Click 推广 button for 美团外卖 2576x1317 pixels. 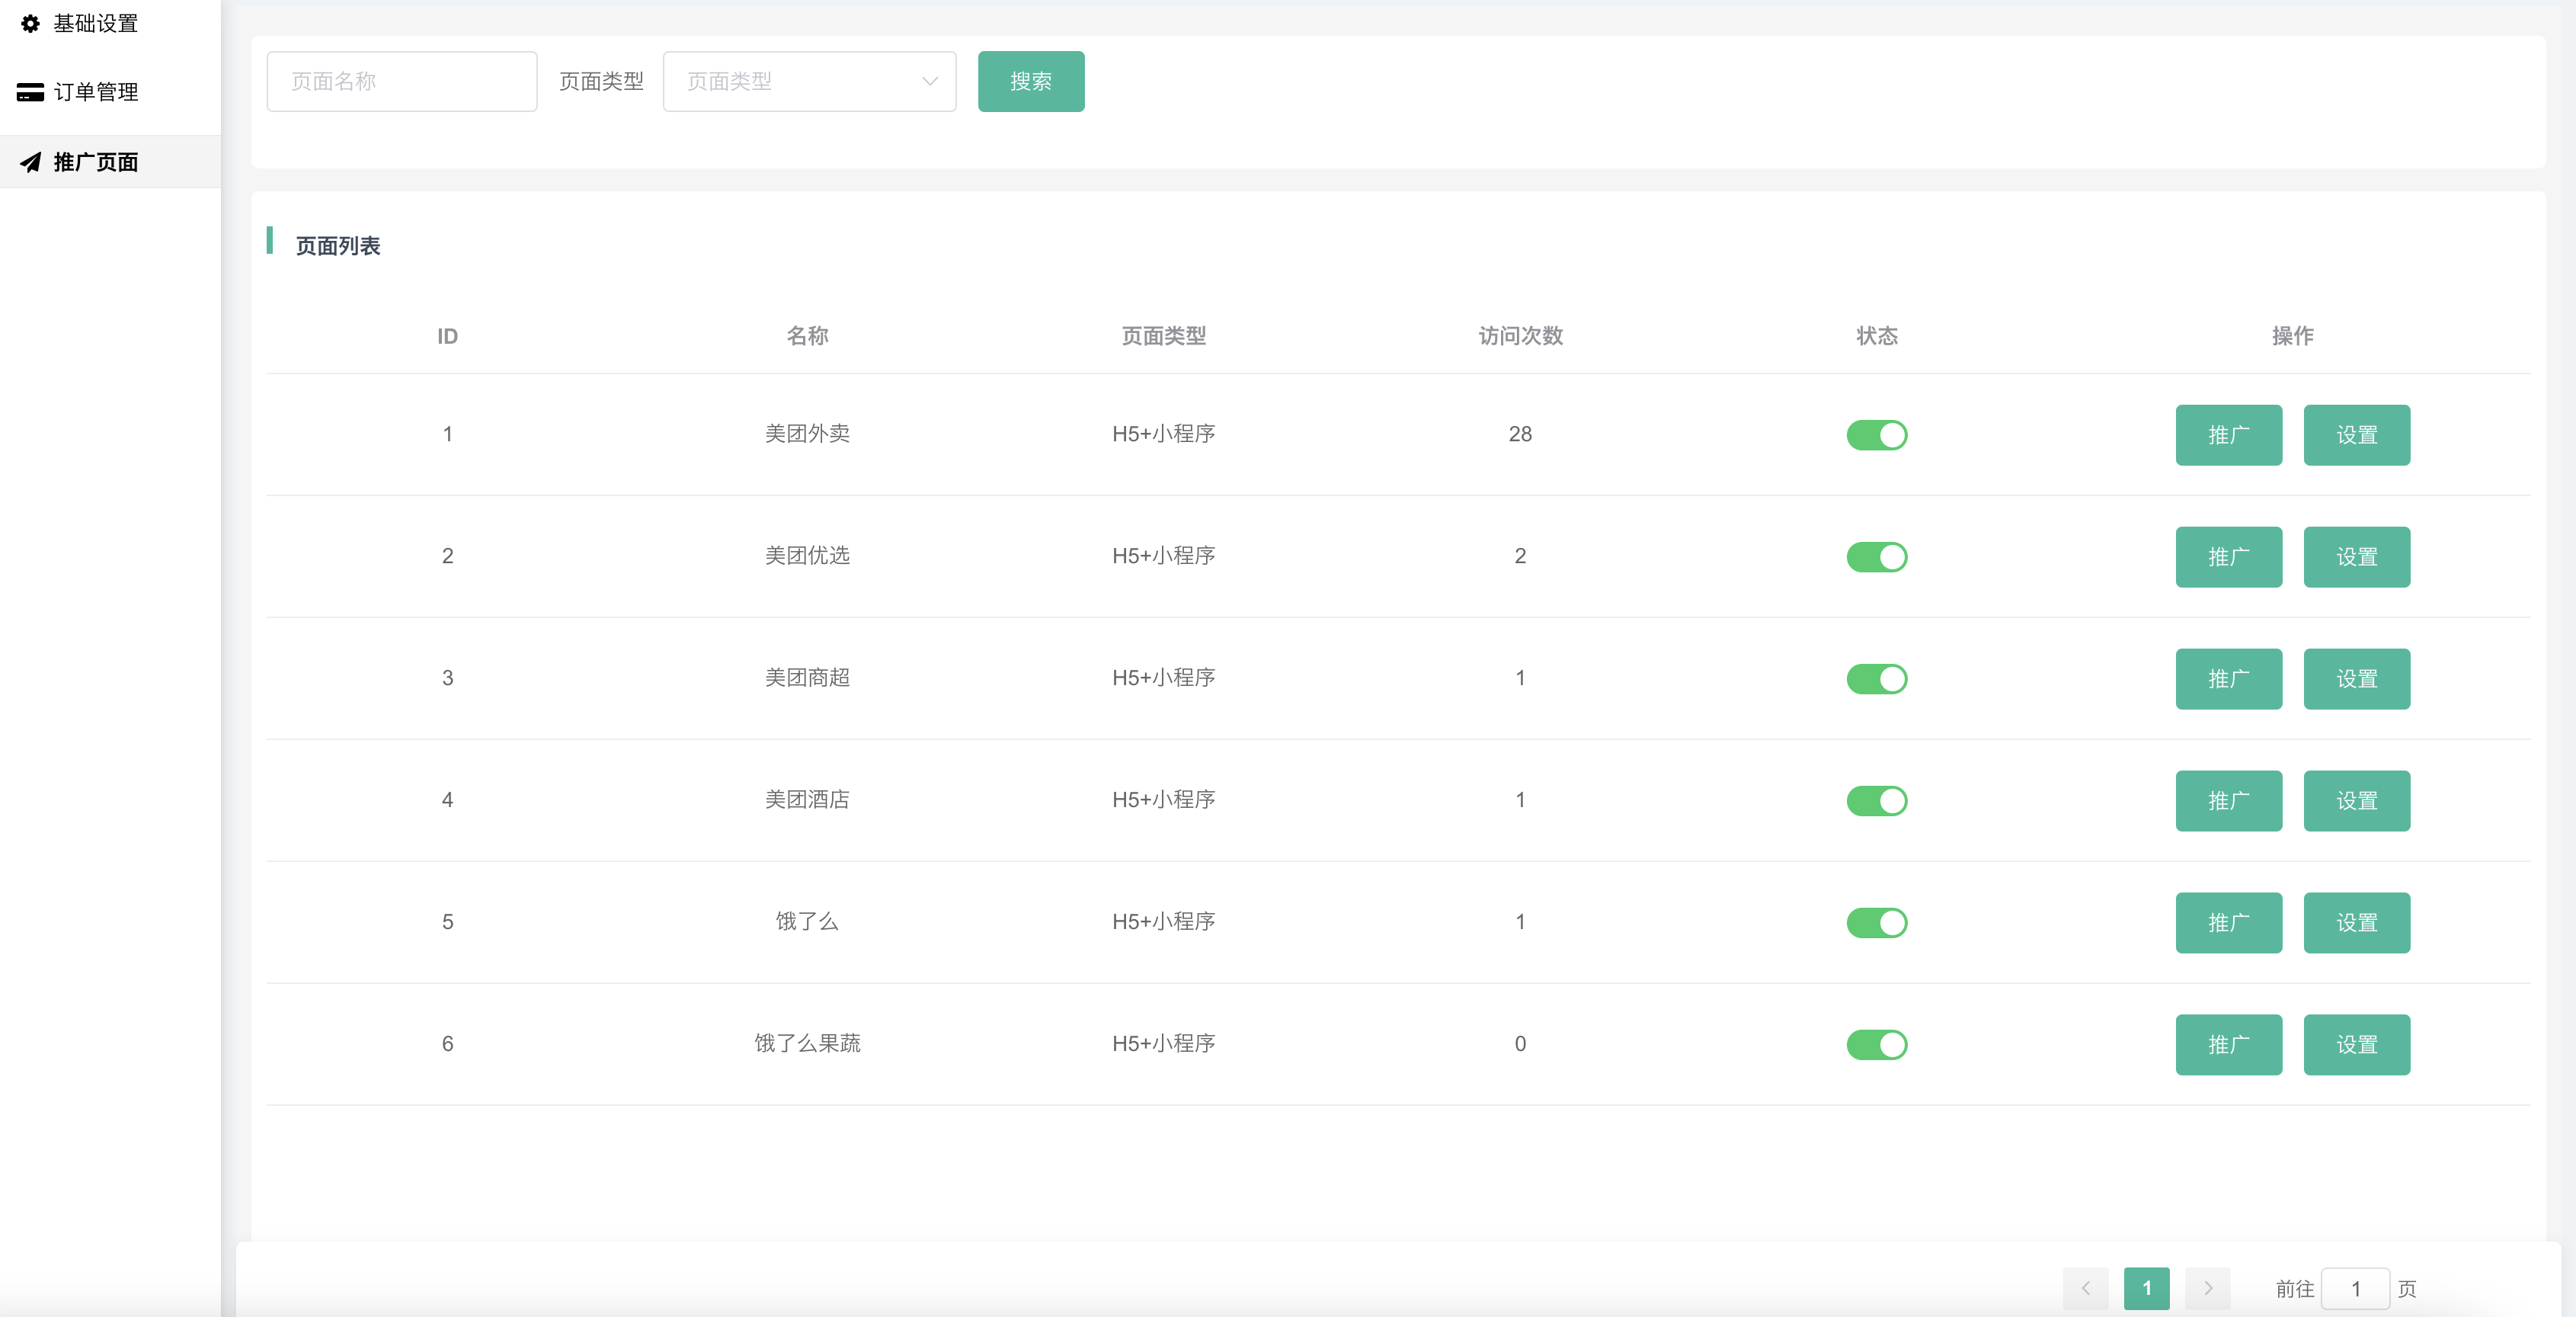2229,435
